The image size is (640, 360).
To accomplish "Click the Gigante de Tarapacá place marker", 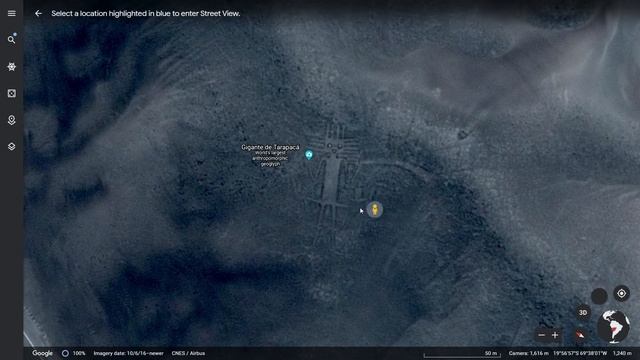I will pyautogui.click(x=309, y=155).
